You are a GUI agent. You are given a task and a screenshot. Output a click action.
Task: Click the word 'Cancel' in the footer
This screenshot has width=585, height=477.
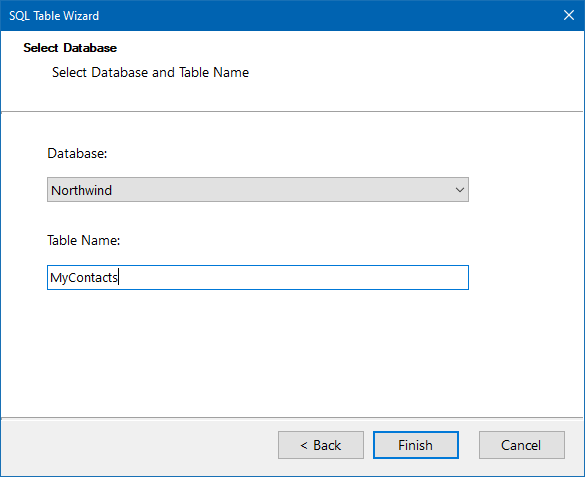(521, 445)
